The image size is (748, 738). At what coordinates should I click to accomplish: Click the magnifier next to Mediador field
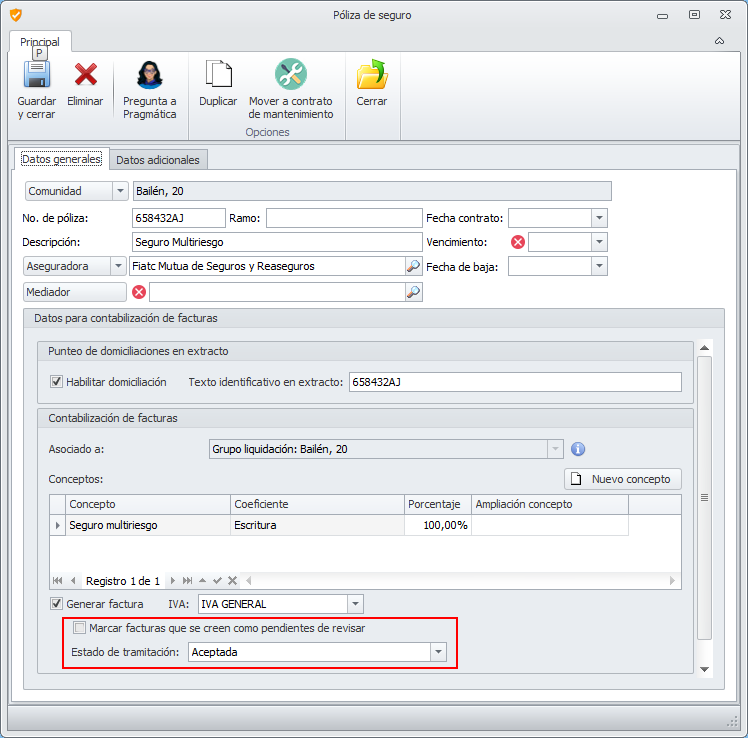pos(413,292)
